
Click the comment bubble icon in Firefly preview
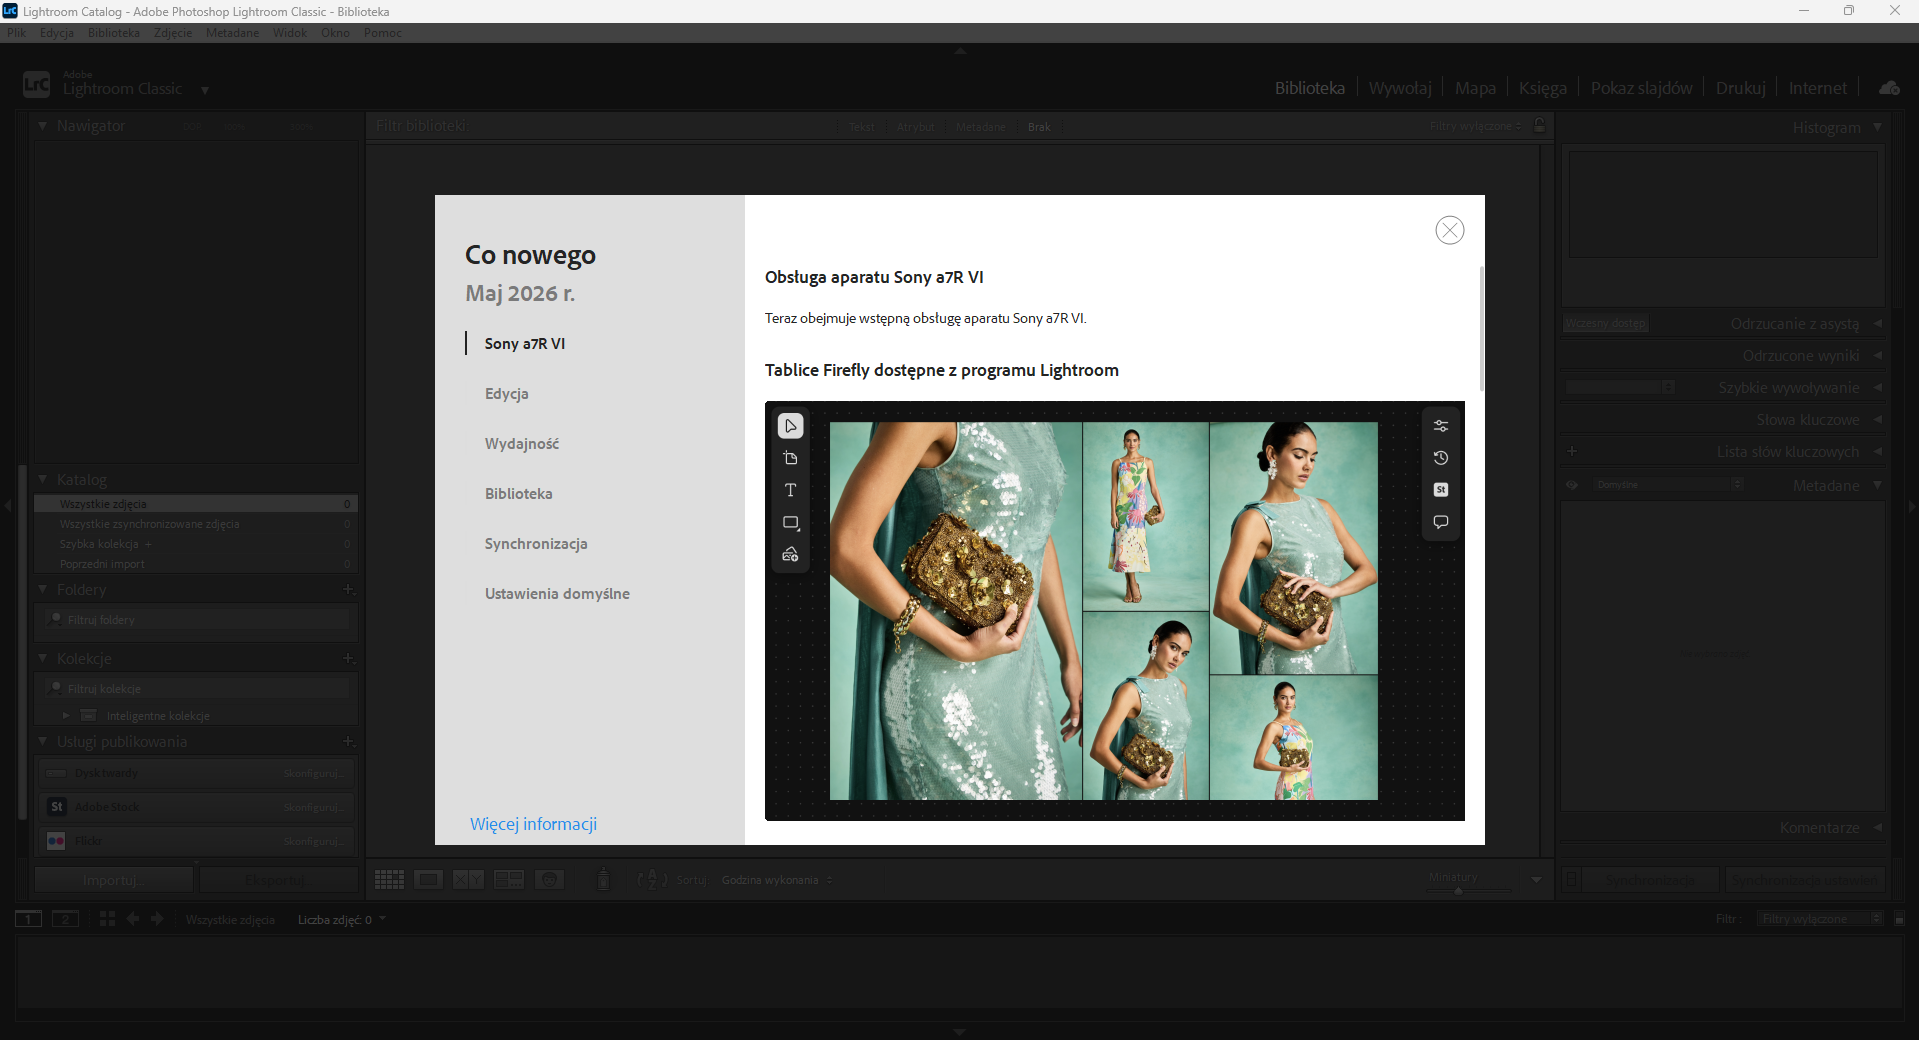1440,522
